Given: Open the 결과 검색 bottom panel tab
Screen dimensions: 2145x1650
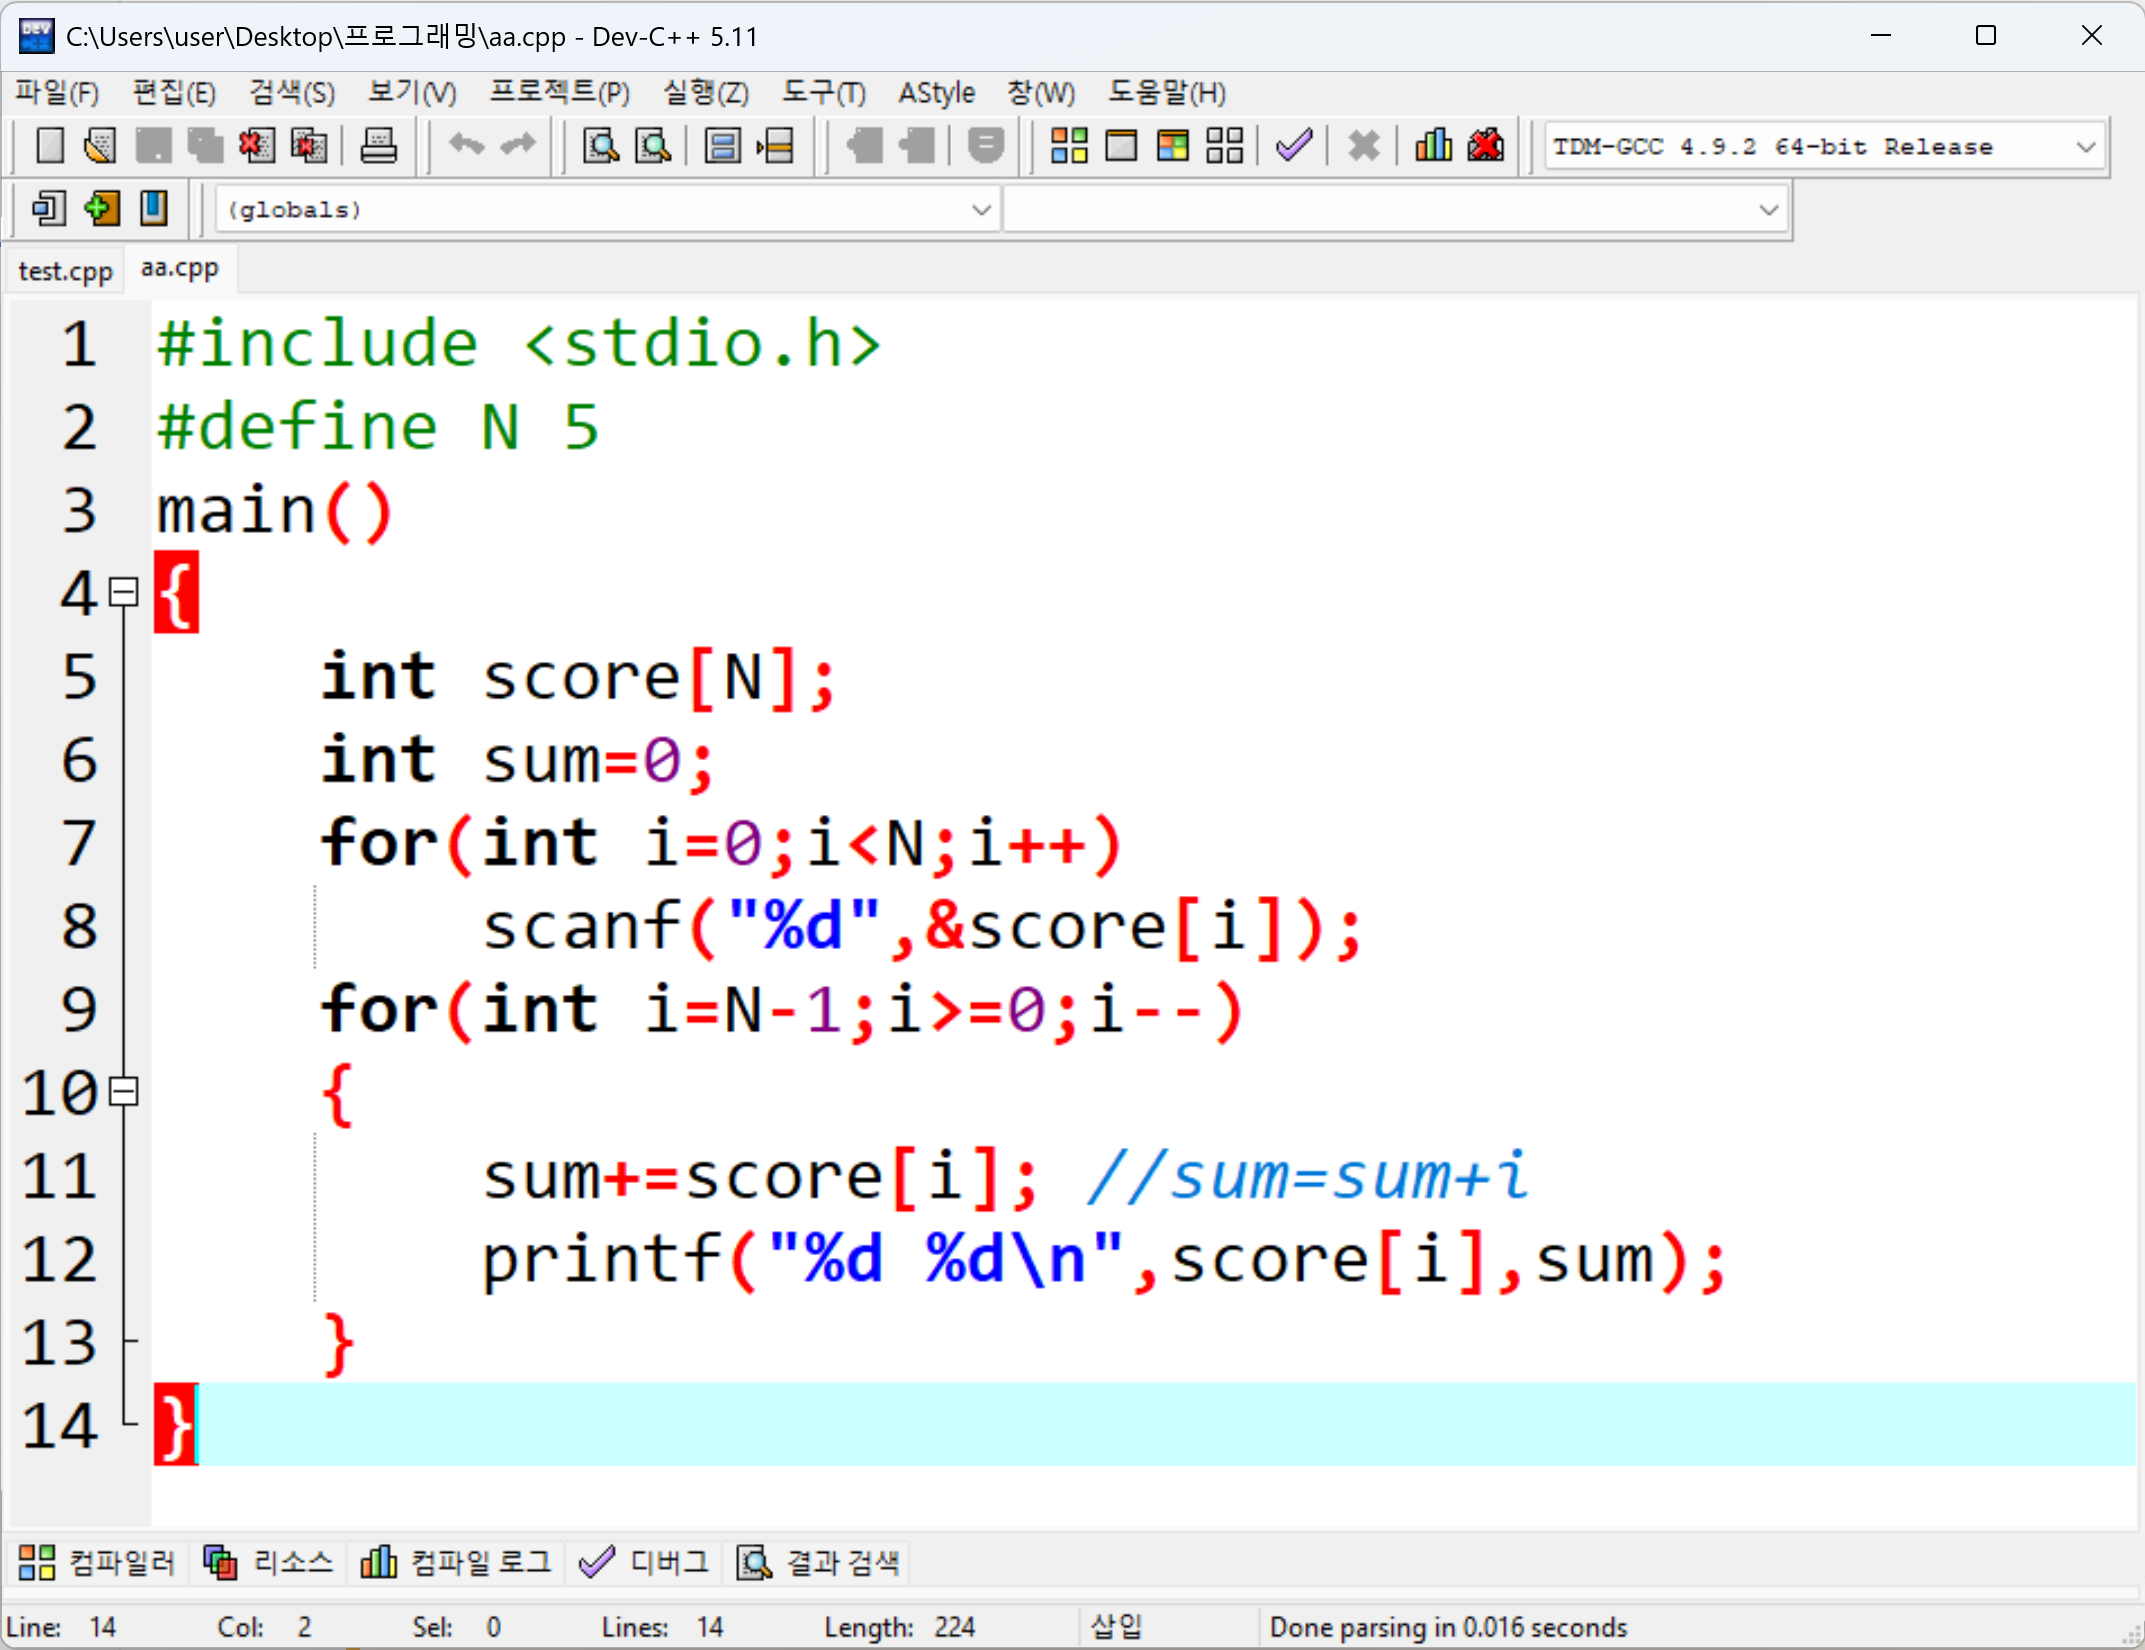Looking at the screenshot, I should (818, 1562).
